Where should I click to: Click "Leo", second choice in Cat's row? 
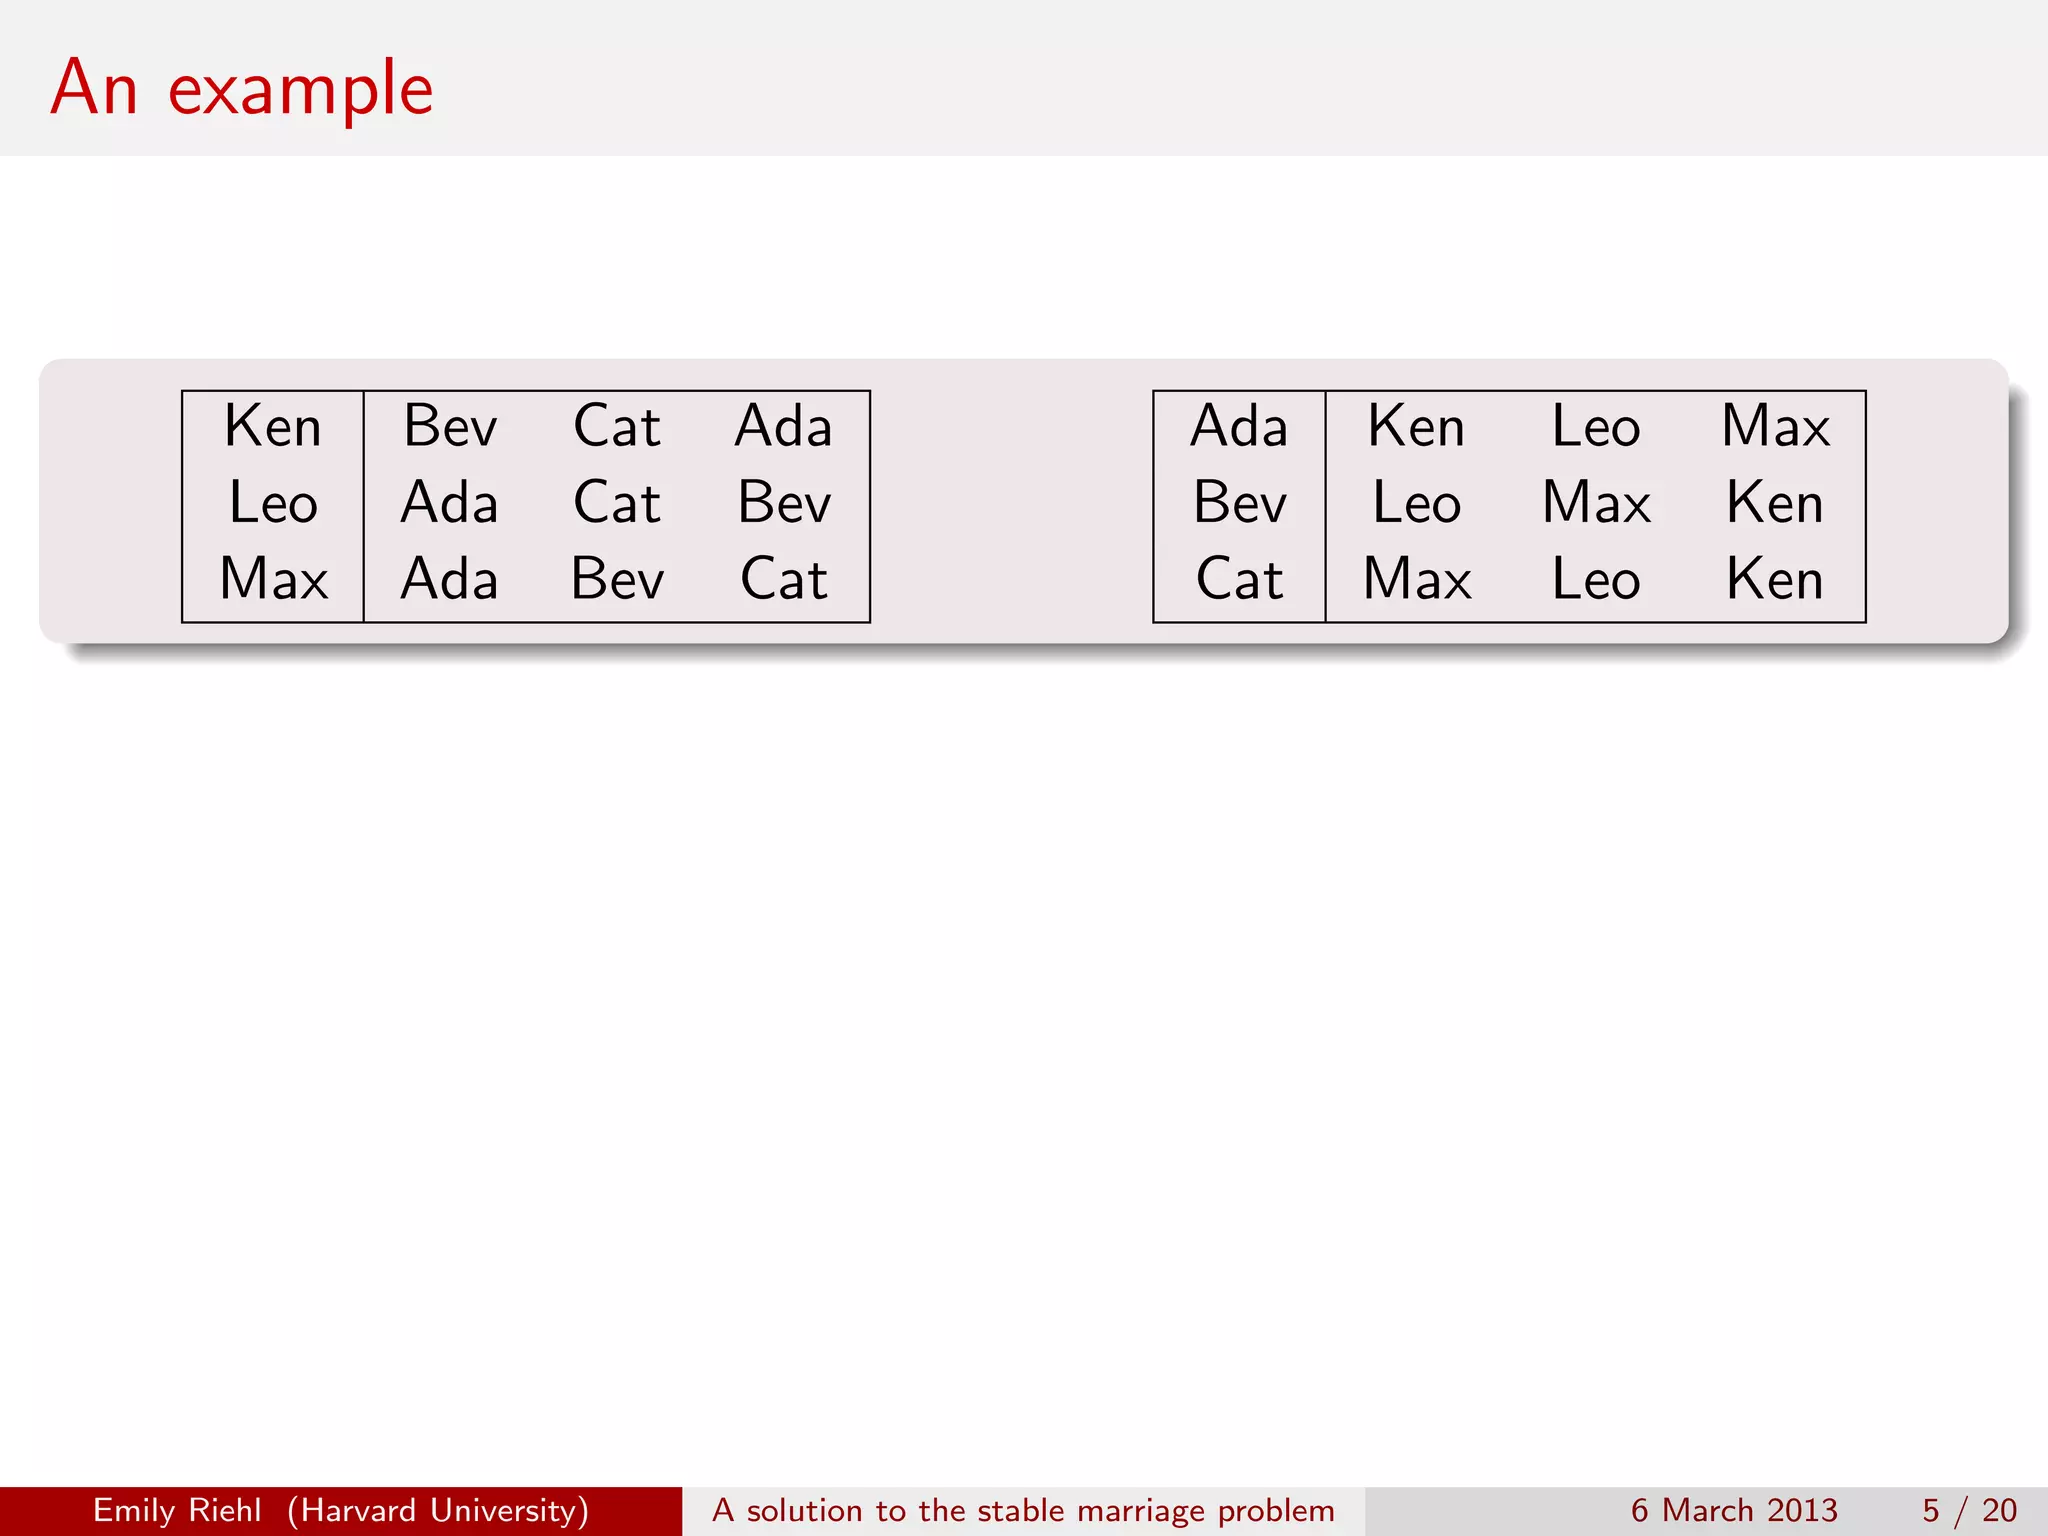coord(1596,579)
